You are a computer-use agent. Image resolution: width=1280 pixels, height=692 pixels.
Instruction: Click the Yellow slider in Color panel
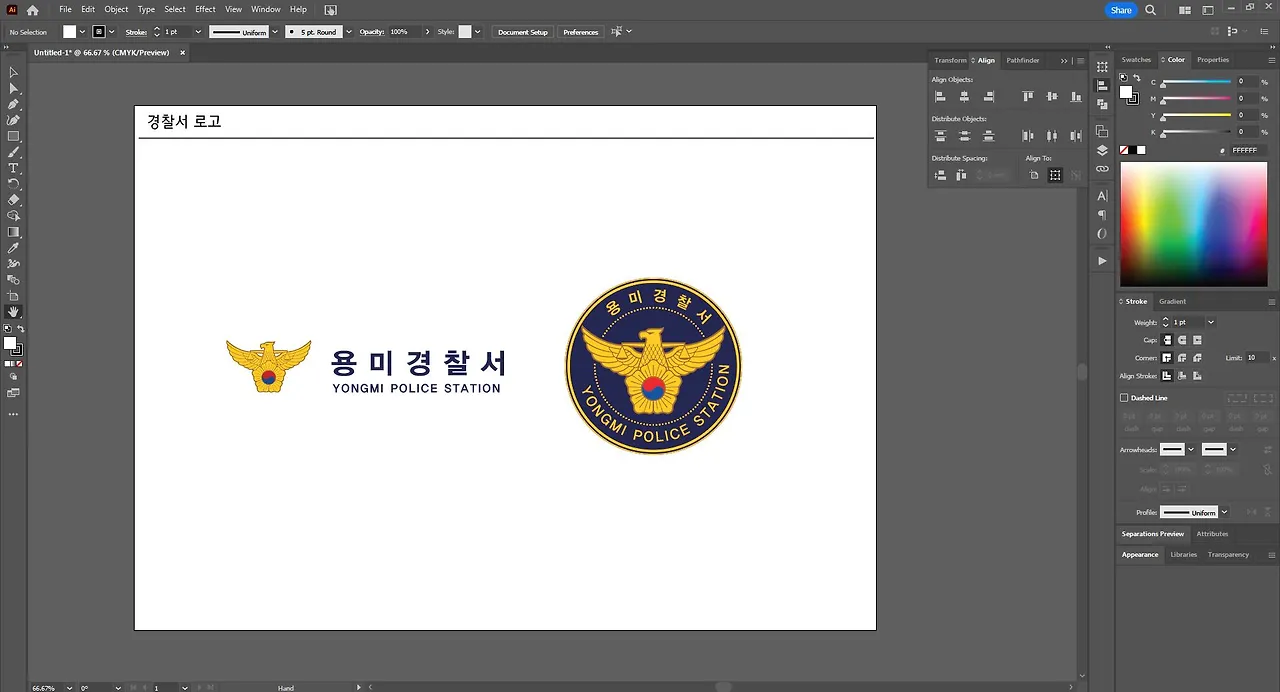click(x=1196, y=115)
